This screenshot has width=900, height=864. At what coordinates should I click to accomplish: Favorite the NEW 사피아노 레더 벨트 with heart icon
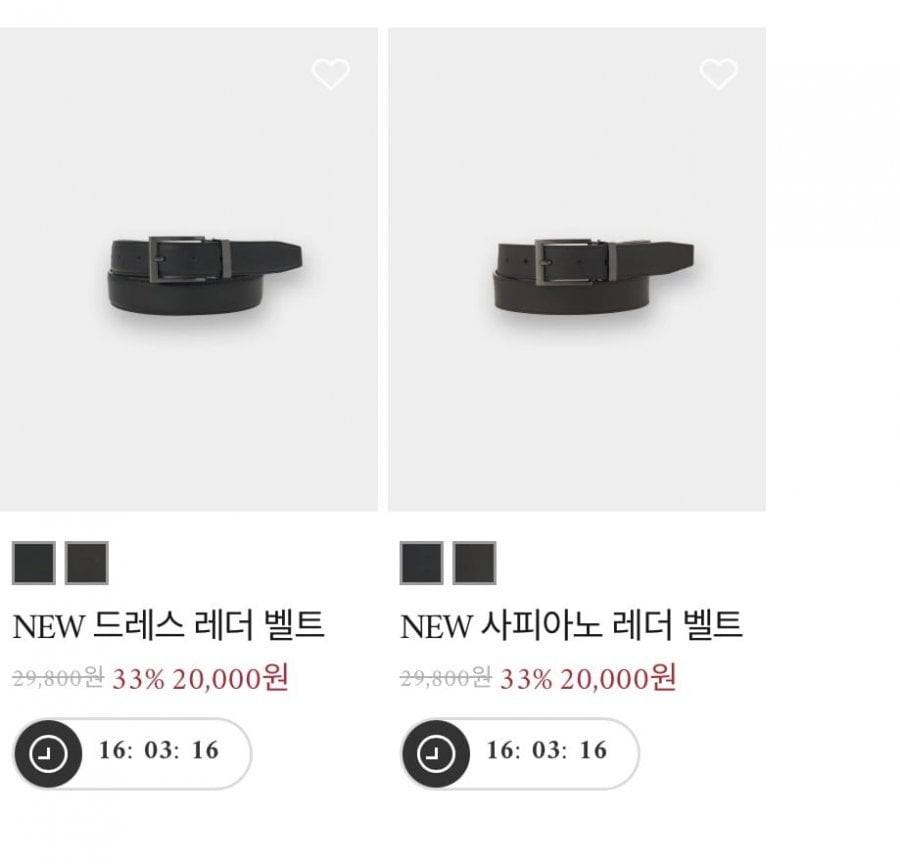click(x=719, y=73)
